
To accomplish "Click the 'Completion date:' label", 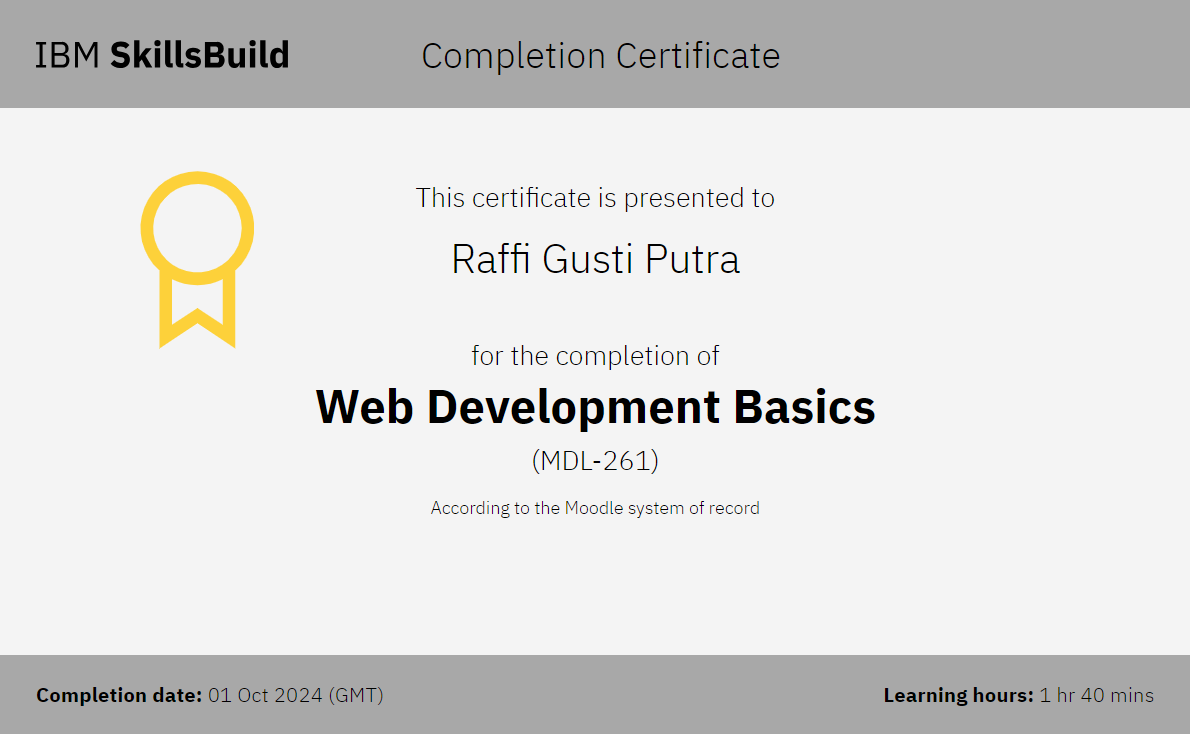I will tap(119, 695).
